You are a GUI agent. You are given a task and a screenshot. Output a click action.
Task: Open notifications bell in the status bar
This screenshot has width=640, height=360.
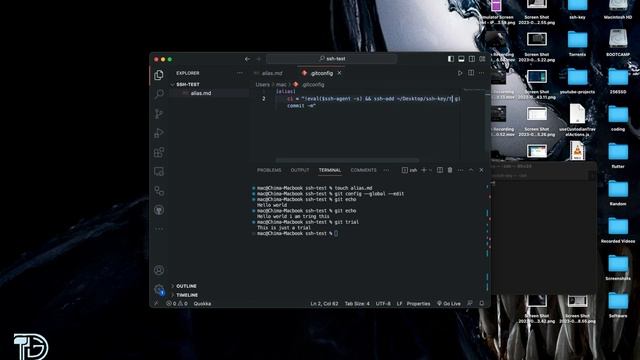(482, 304)
